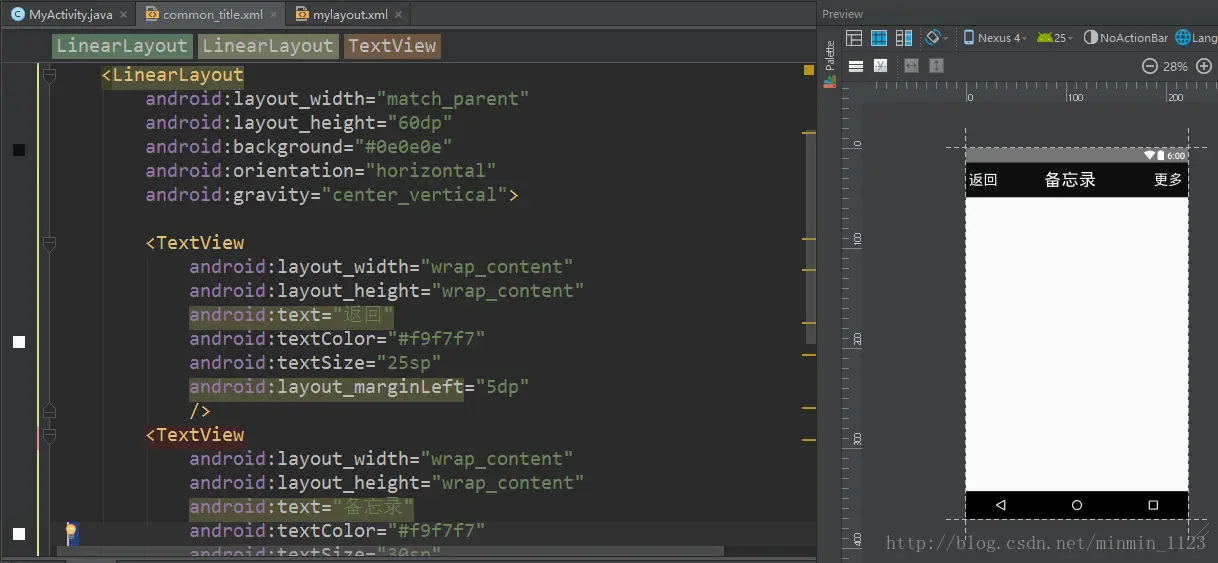This screenshot has height=563, width=1218.
Task: Click the half-circle theme icon
Action: 1091,38
